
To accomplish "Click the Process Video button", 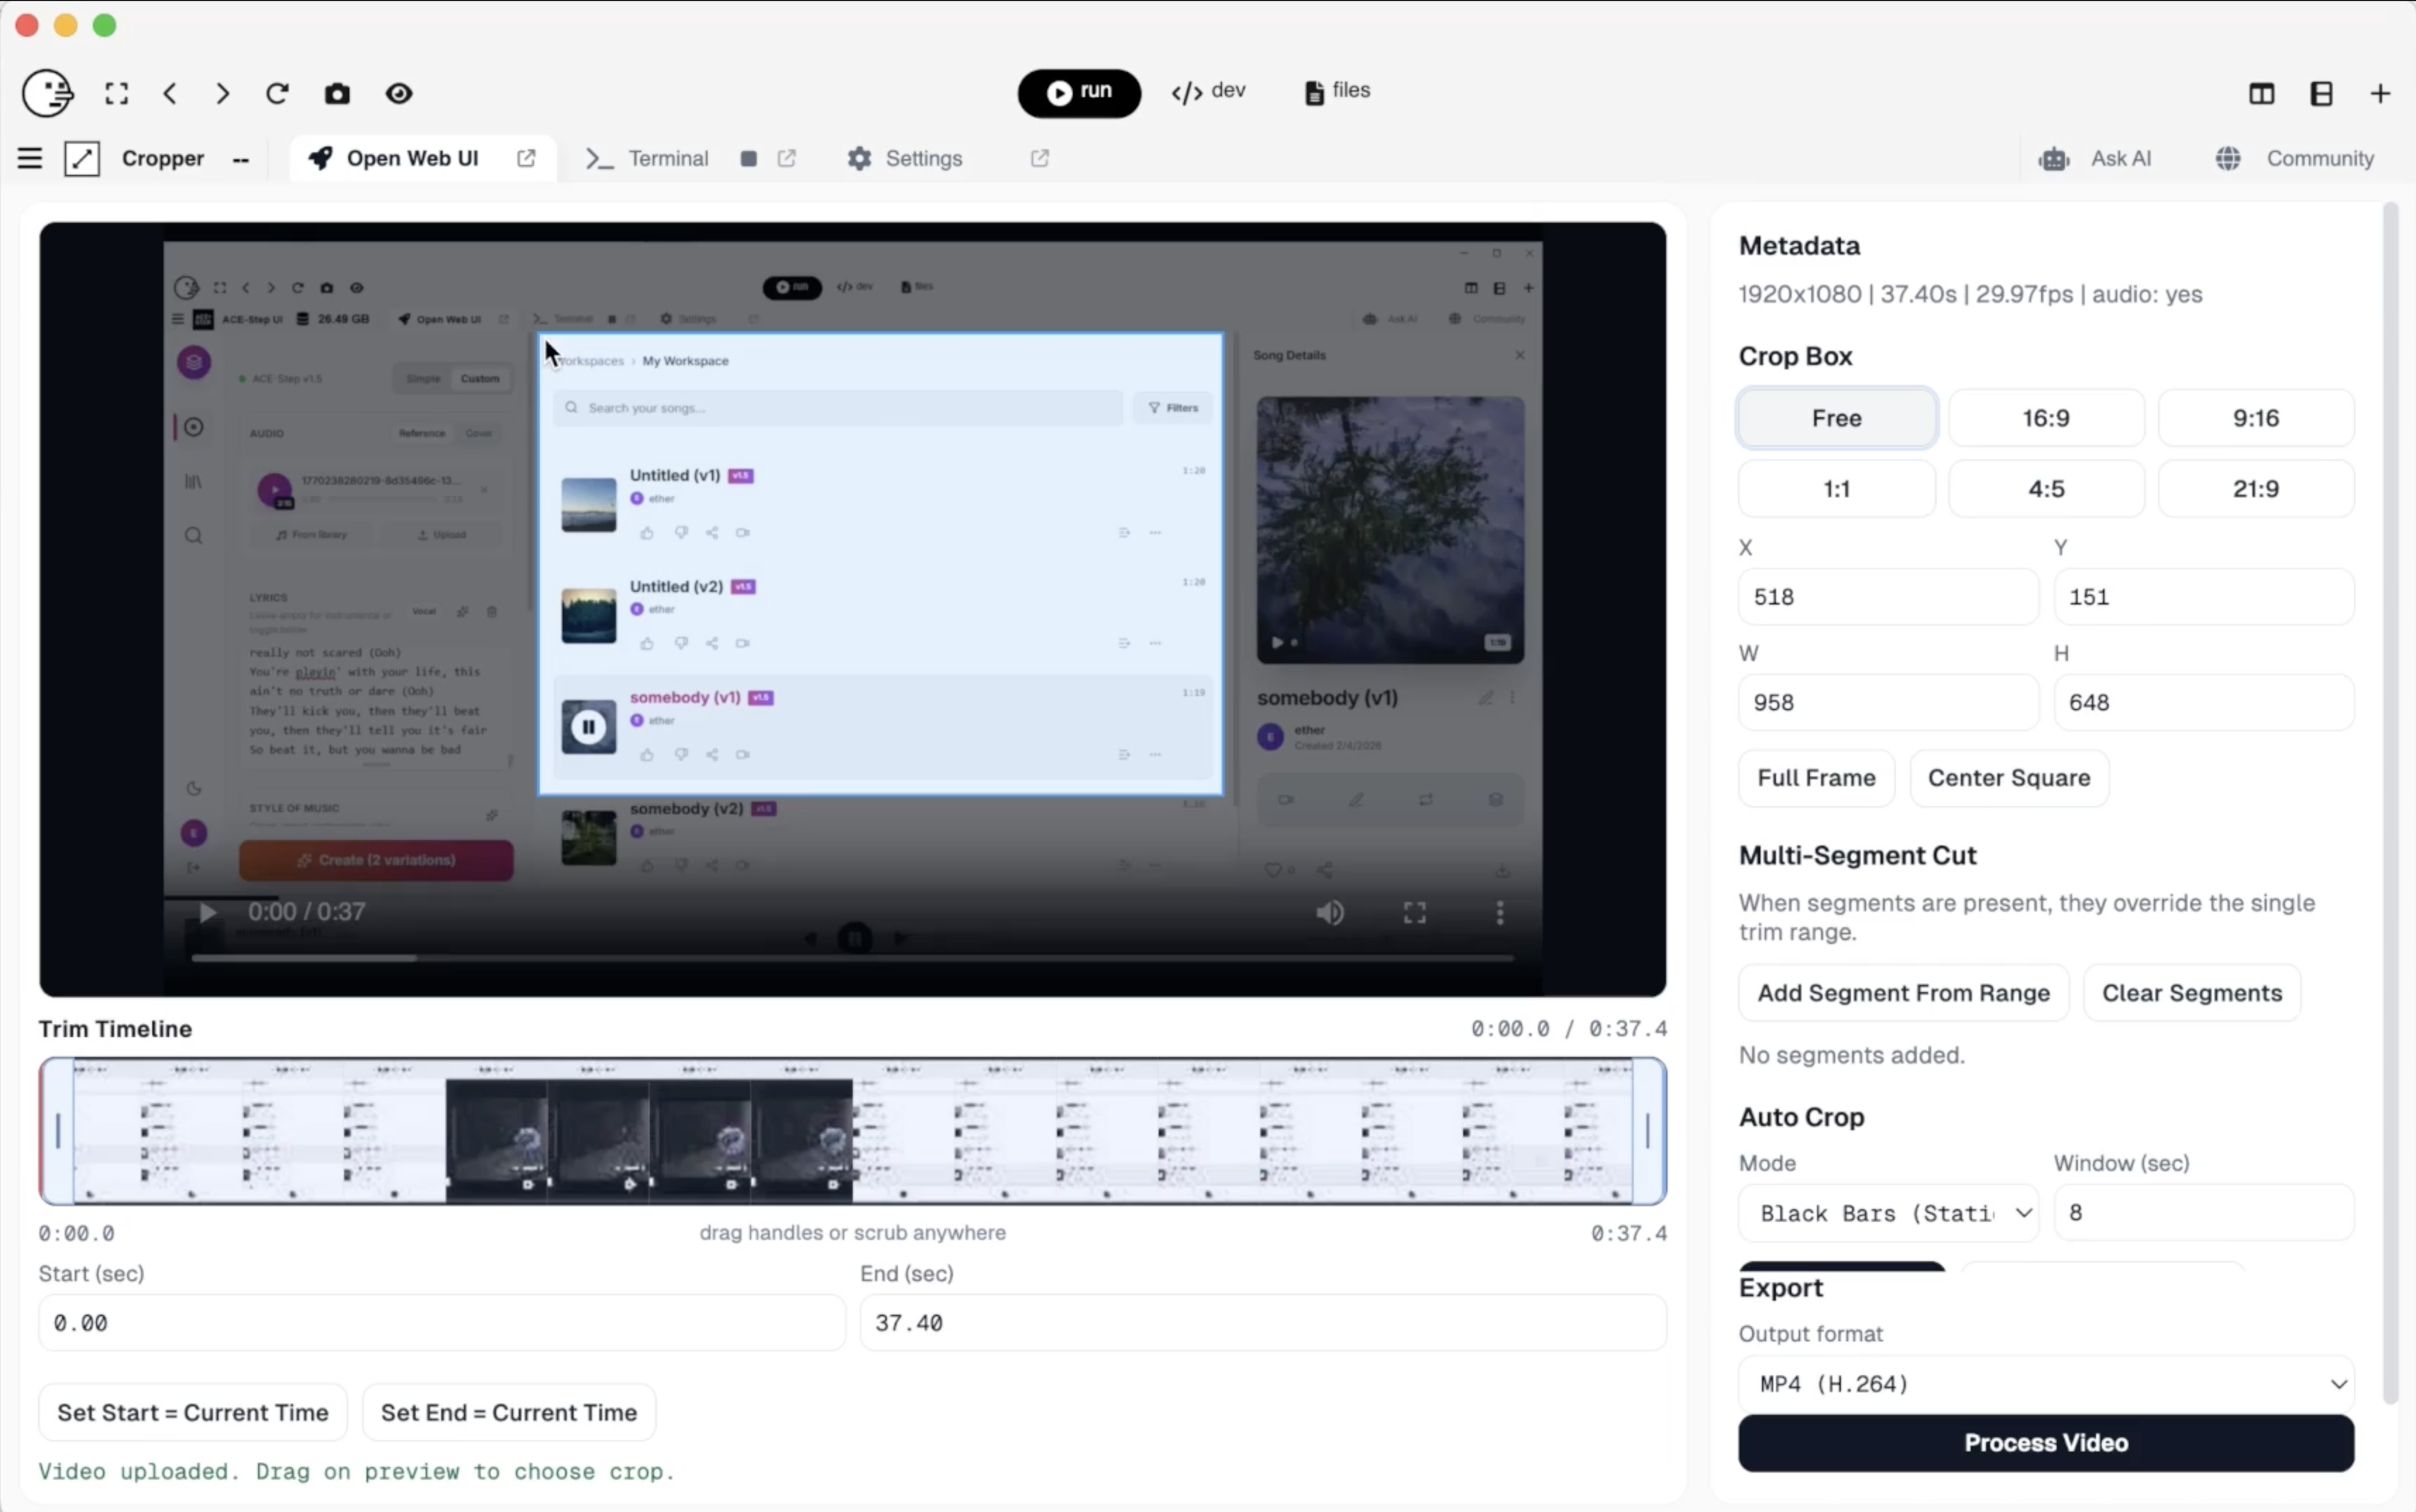I will click(2045, 1442).
